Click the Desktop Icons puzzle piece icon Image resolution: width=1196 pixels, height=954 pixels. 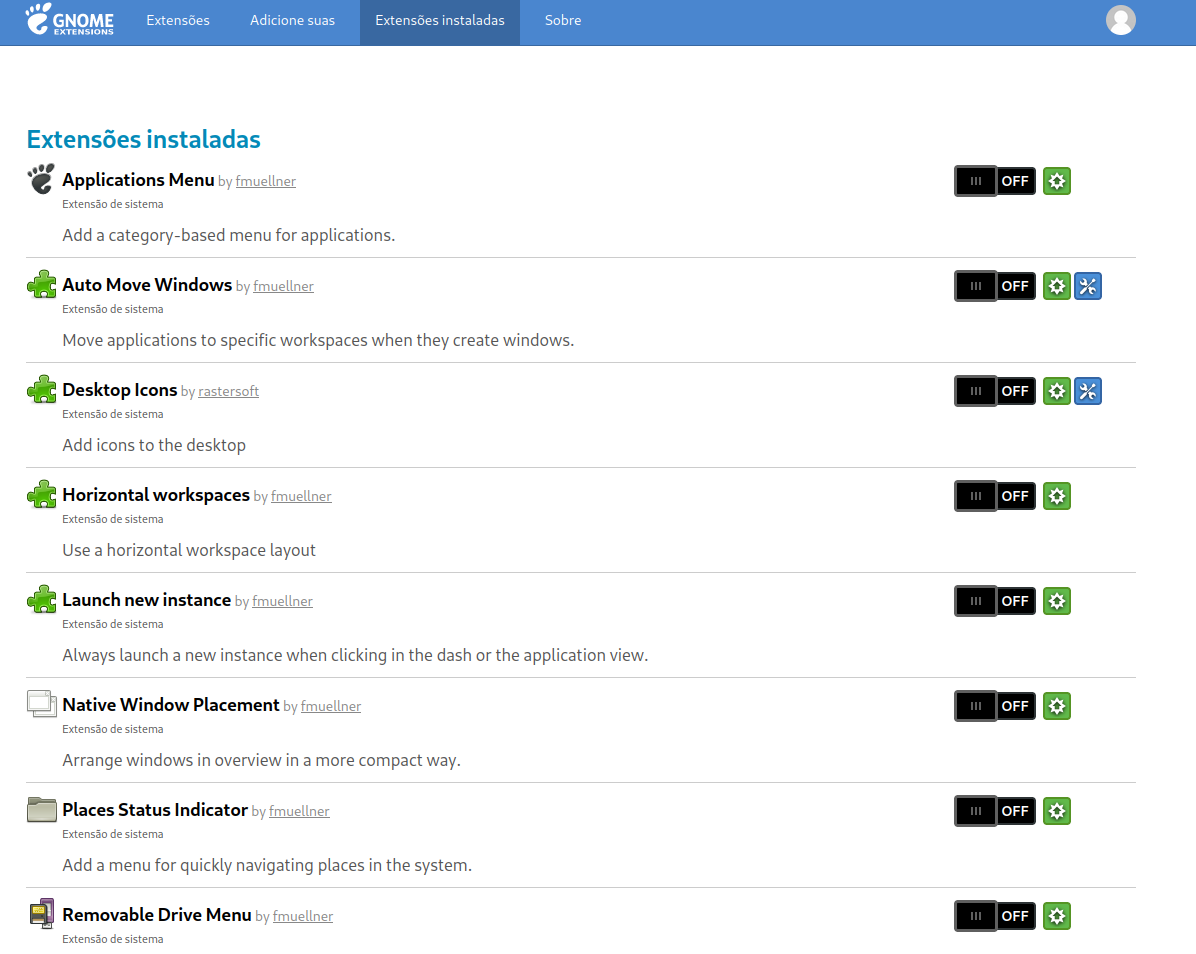[x=41, y=389]
